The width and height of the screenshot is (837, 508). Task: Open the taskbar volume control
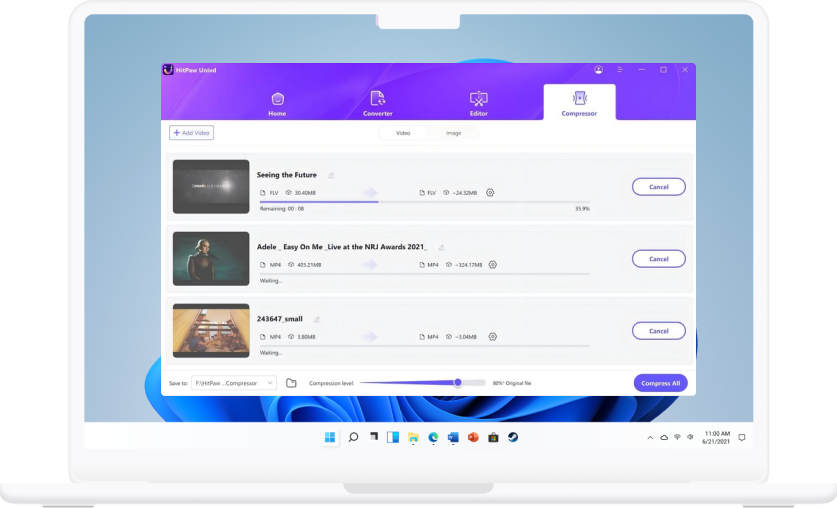pos(690,437)
